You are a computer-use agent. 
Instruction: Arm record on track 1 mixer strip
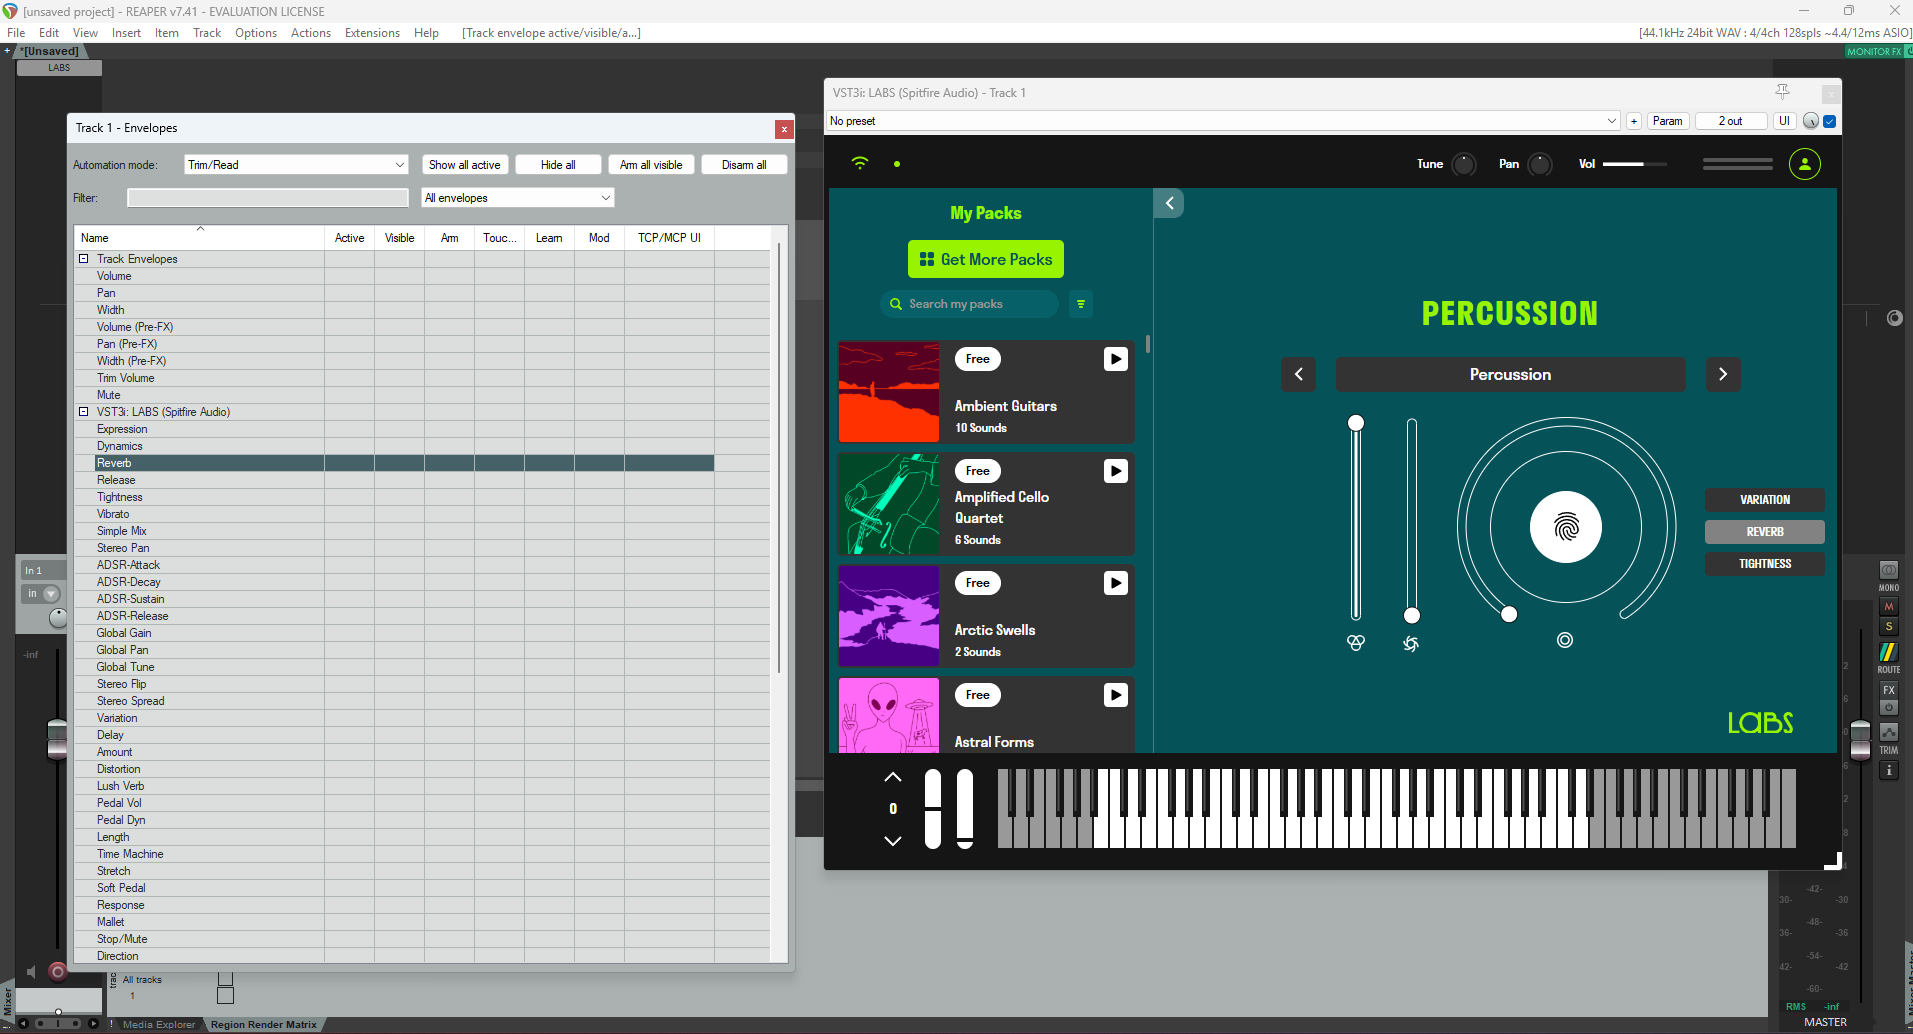point(58,971)
